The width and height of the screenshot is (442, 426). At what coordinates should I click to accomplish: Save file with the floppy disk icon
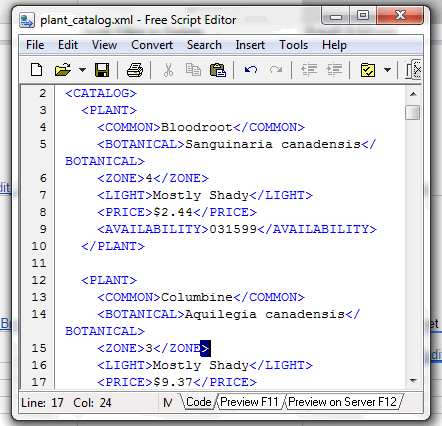pos(102,70)
